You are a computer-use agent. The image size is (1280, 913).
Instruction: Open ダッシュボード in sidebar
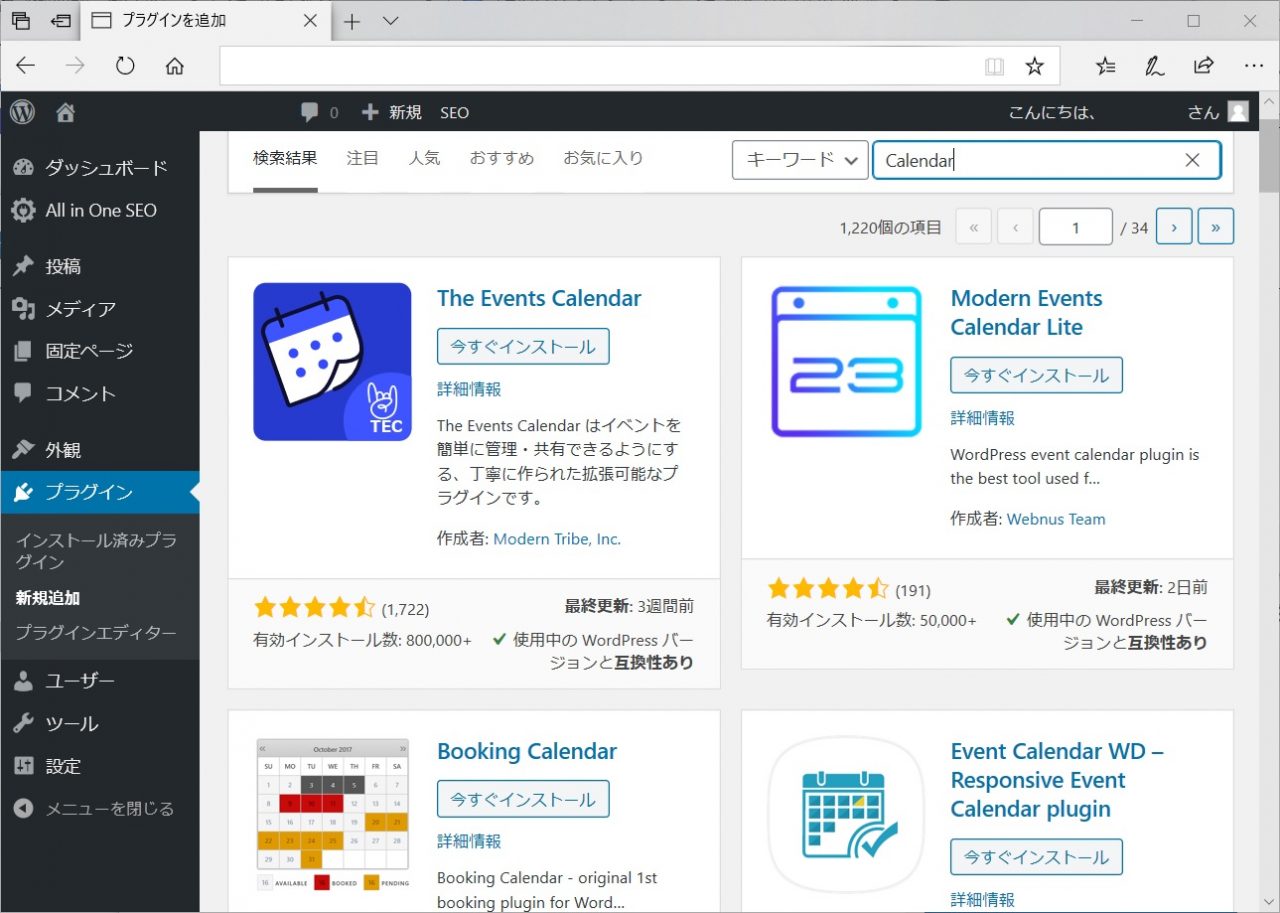pos(100,168)
